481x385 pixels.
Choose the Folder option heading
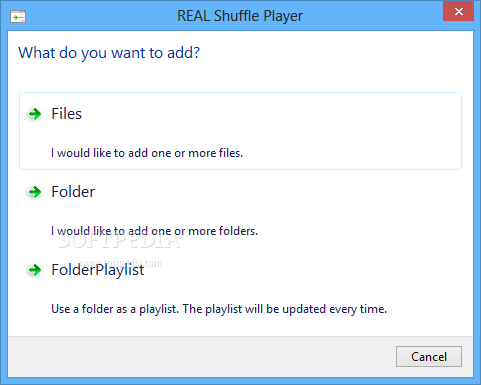pos(73,192)
